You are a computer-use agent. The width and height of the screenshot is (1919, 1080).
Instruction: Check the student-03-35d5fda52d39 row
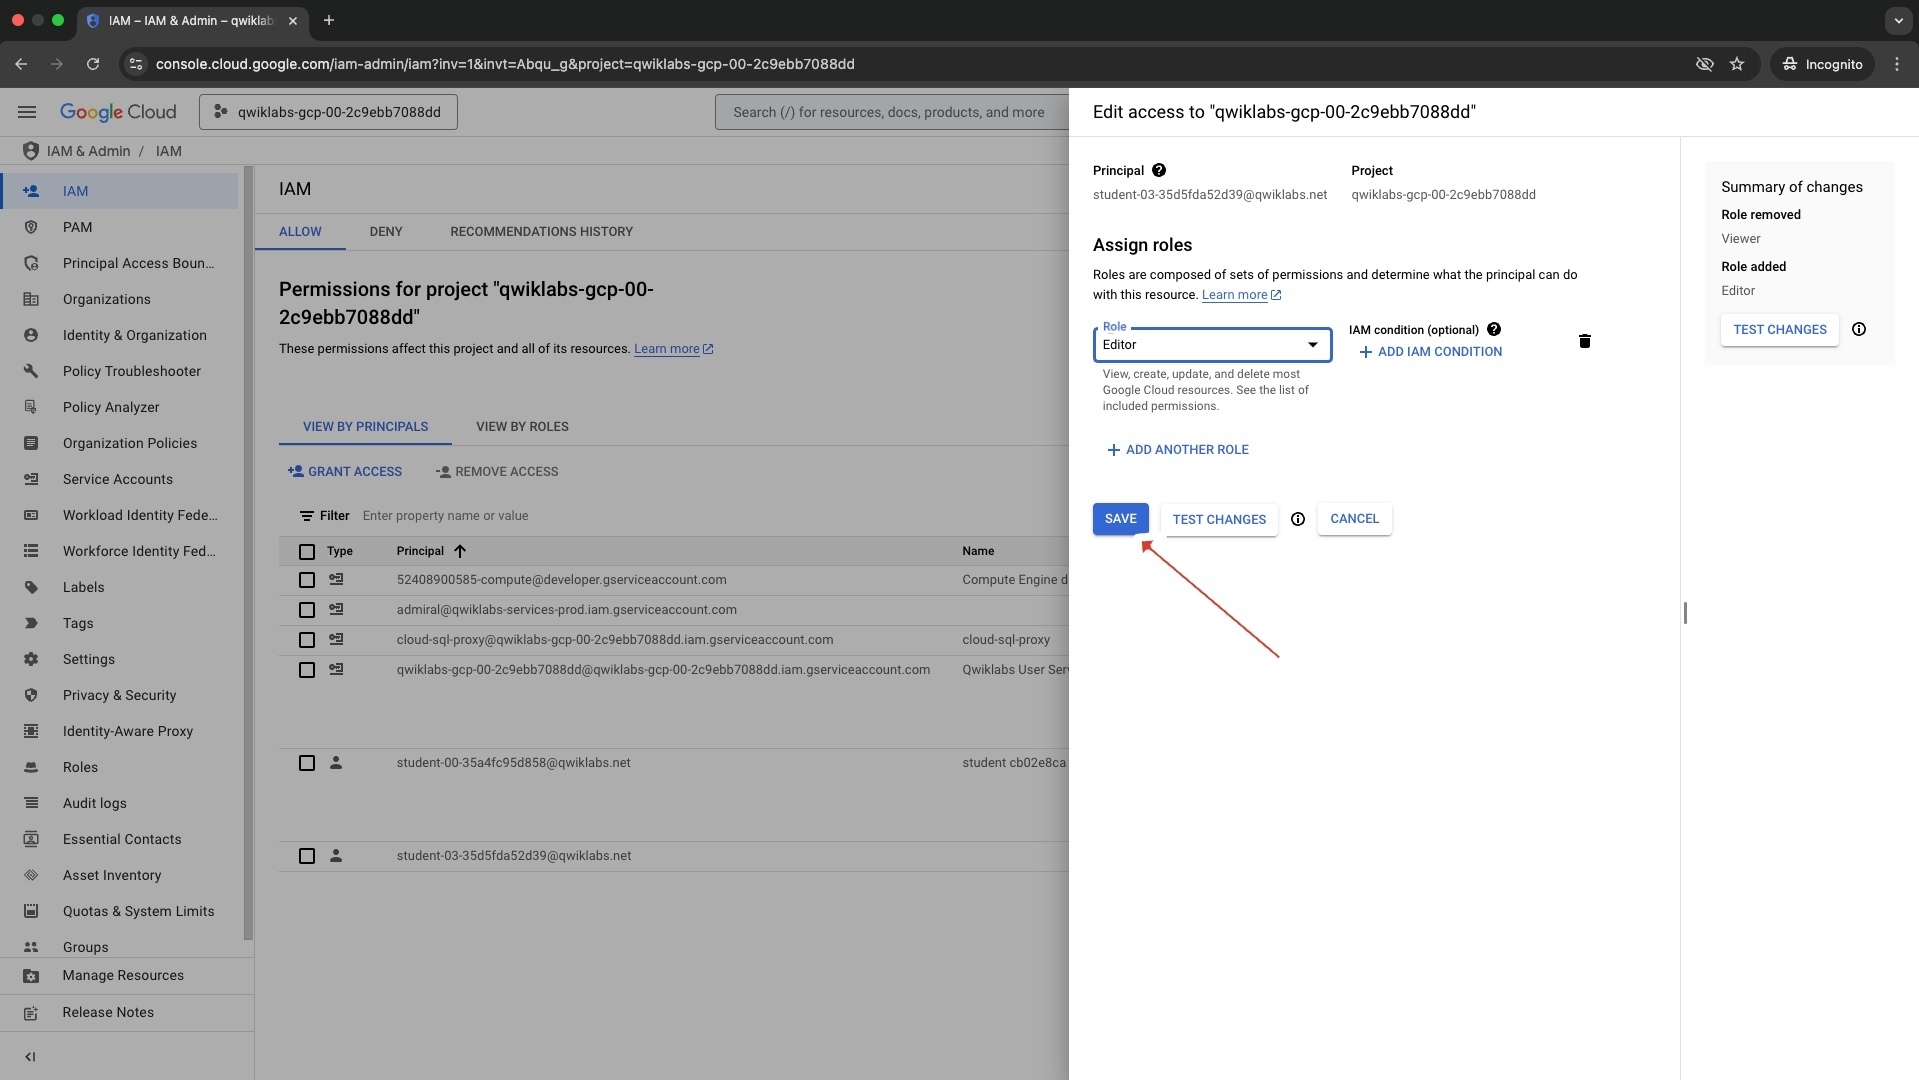(x=307, y=856)
